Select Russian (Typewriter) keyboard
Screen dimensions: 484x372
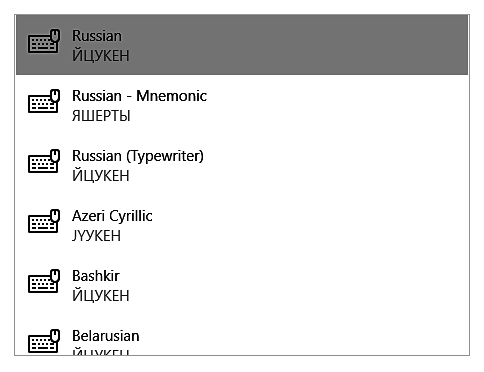point(242,165)
